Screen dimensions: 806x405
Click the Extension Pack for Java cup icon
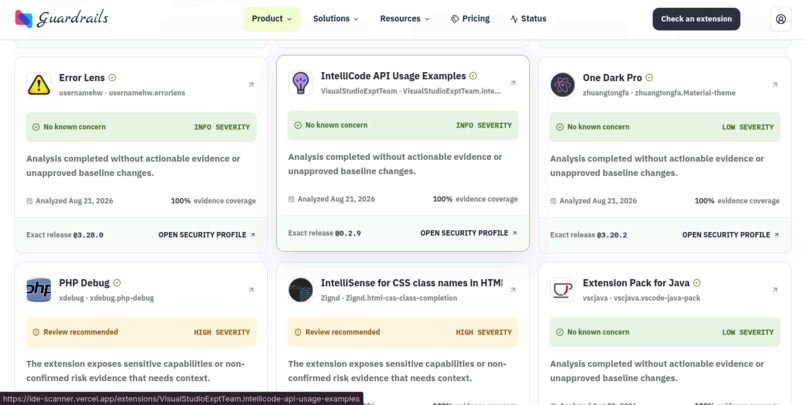pos(562,290)
